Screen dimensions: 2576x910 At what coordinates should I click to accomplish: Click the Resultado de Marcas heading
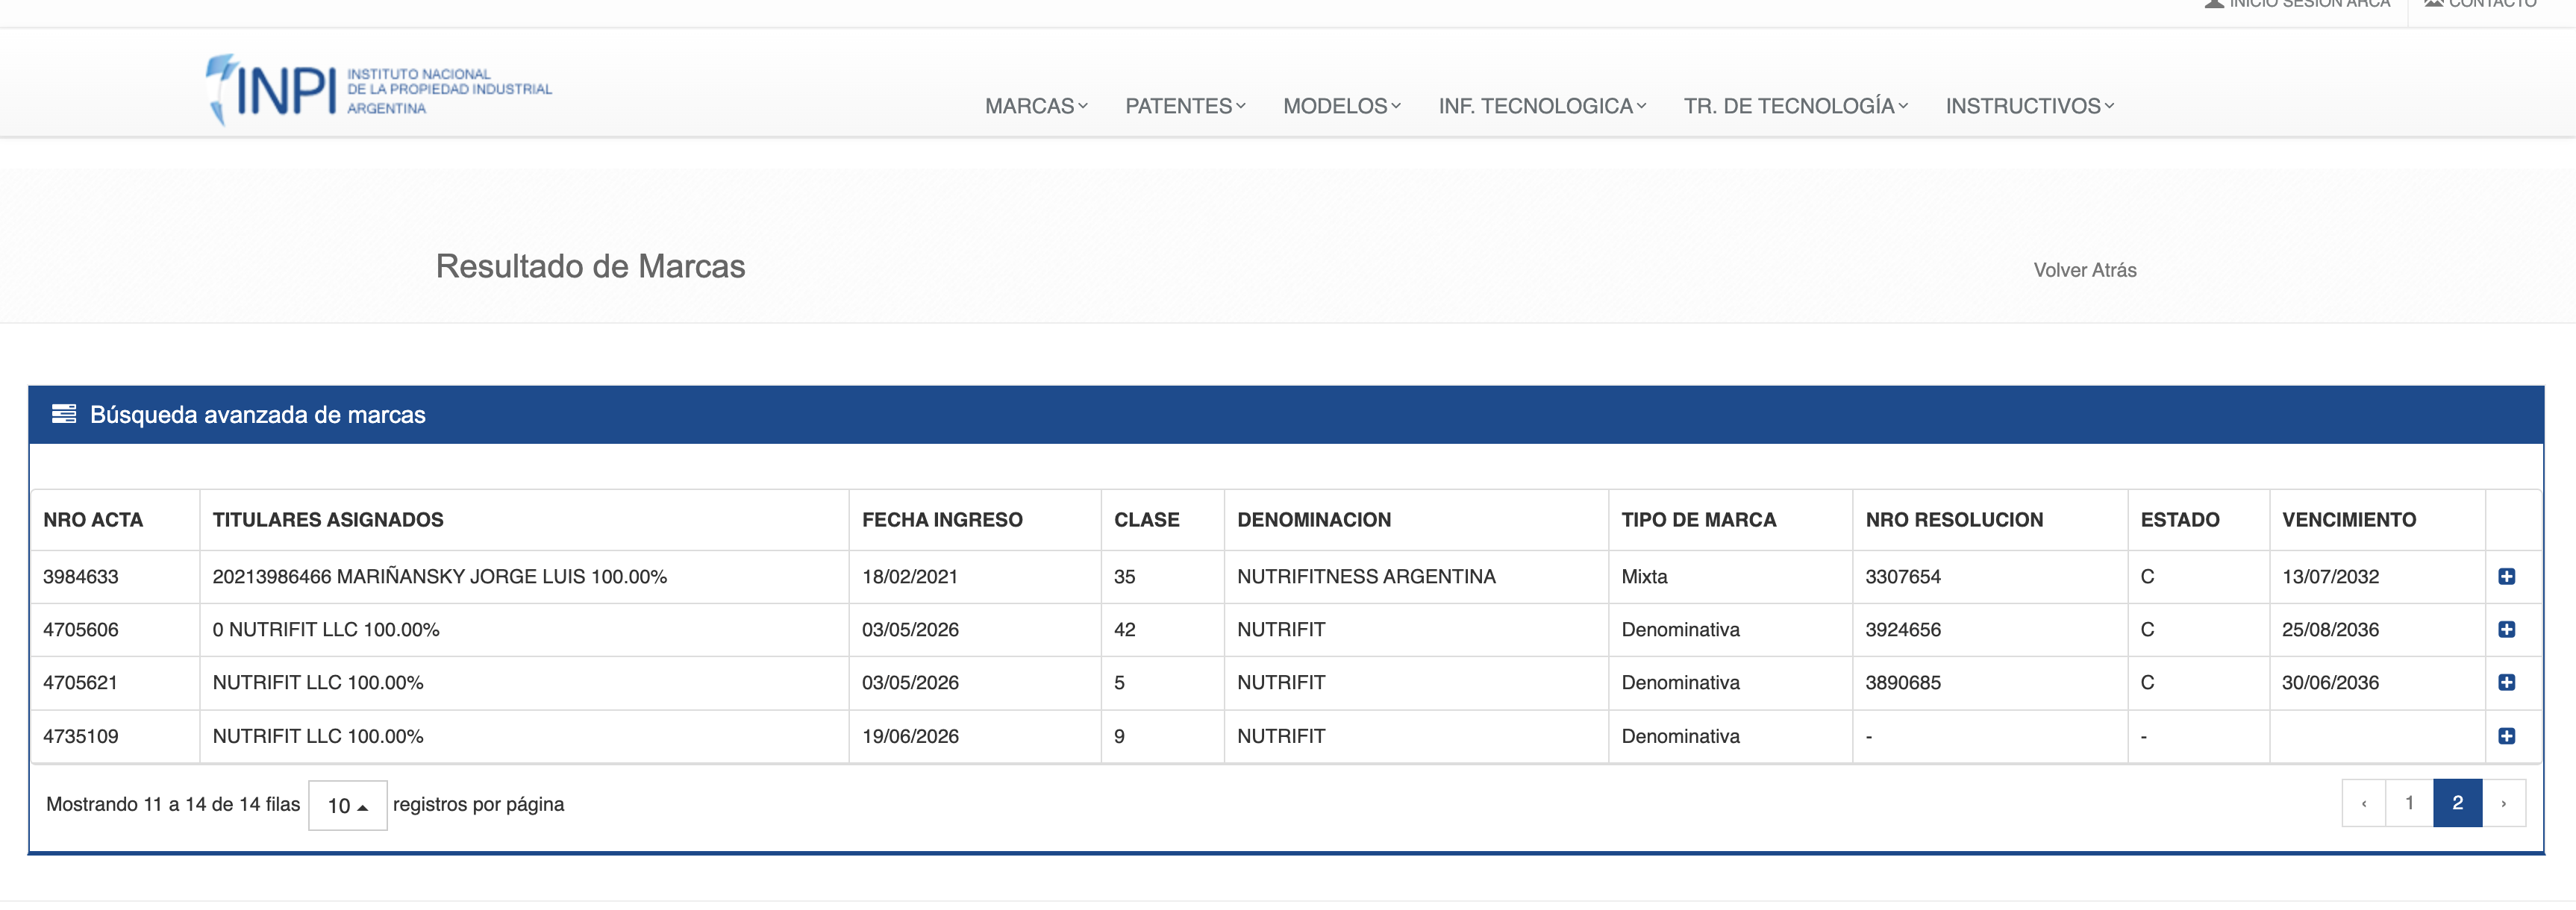(x=590, y=267)
